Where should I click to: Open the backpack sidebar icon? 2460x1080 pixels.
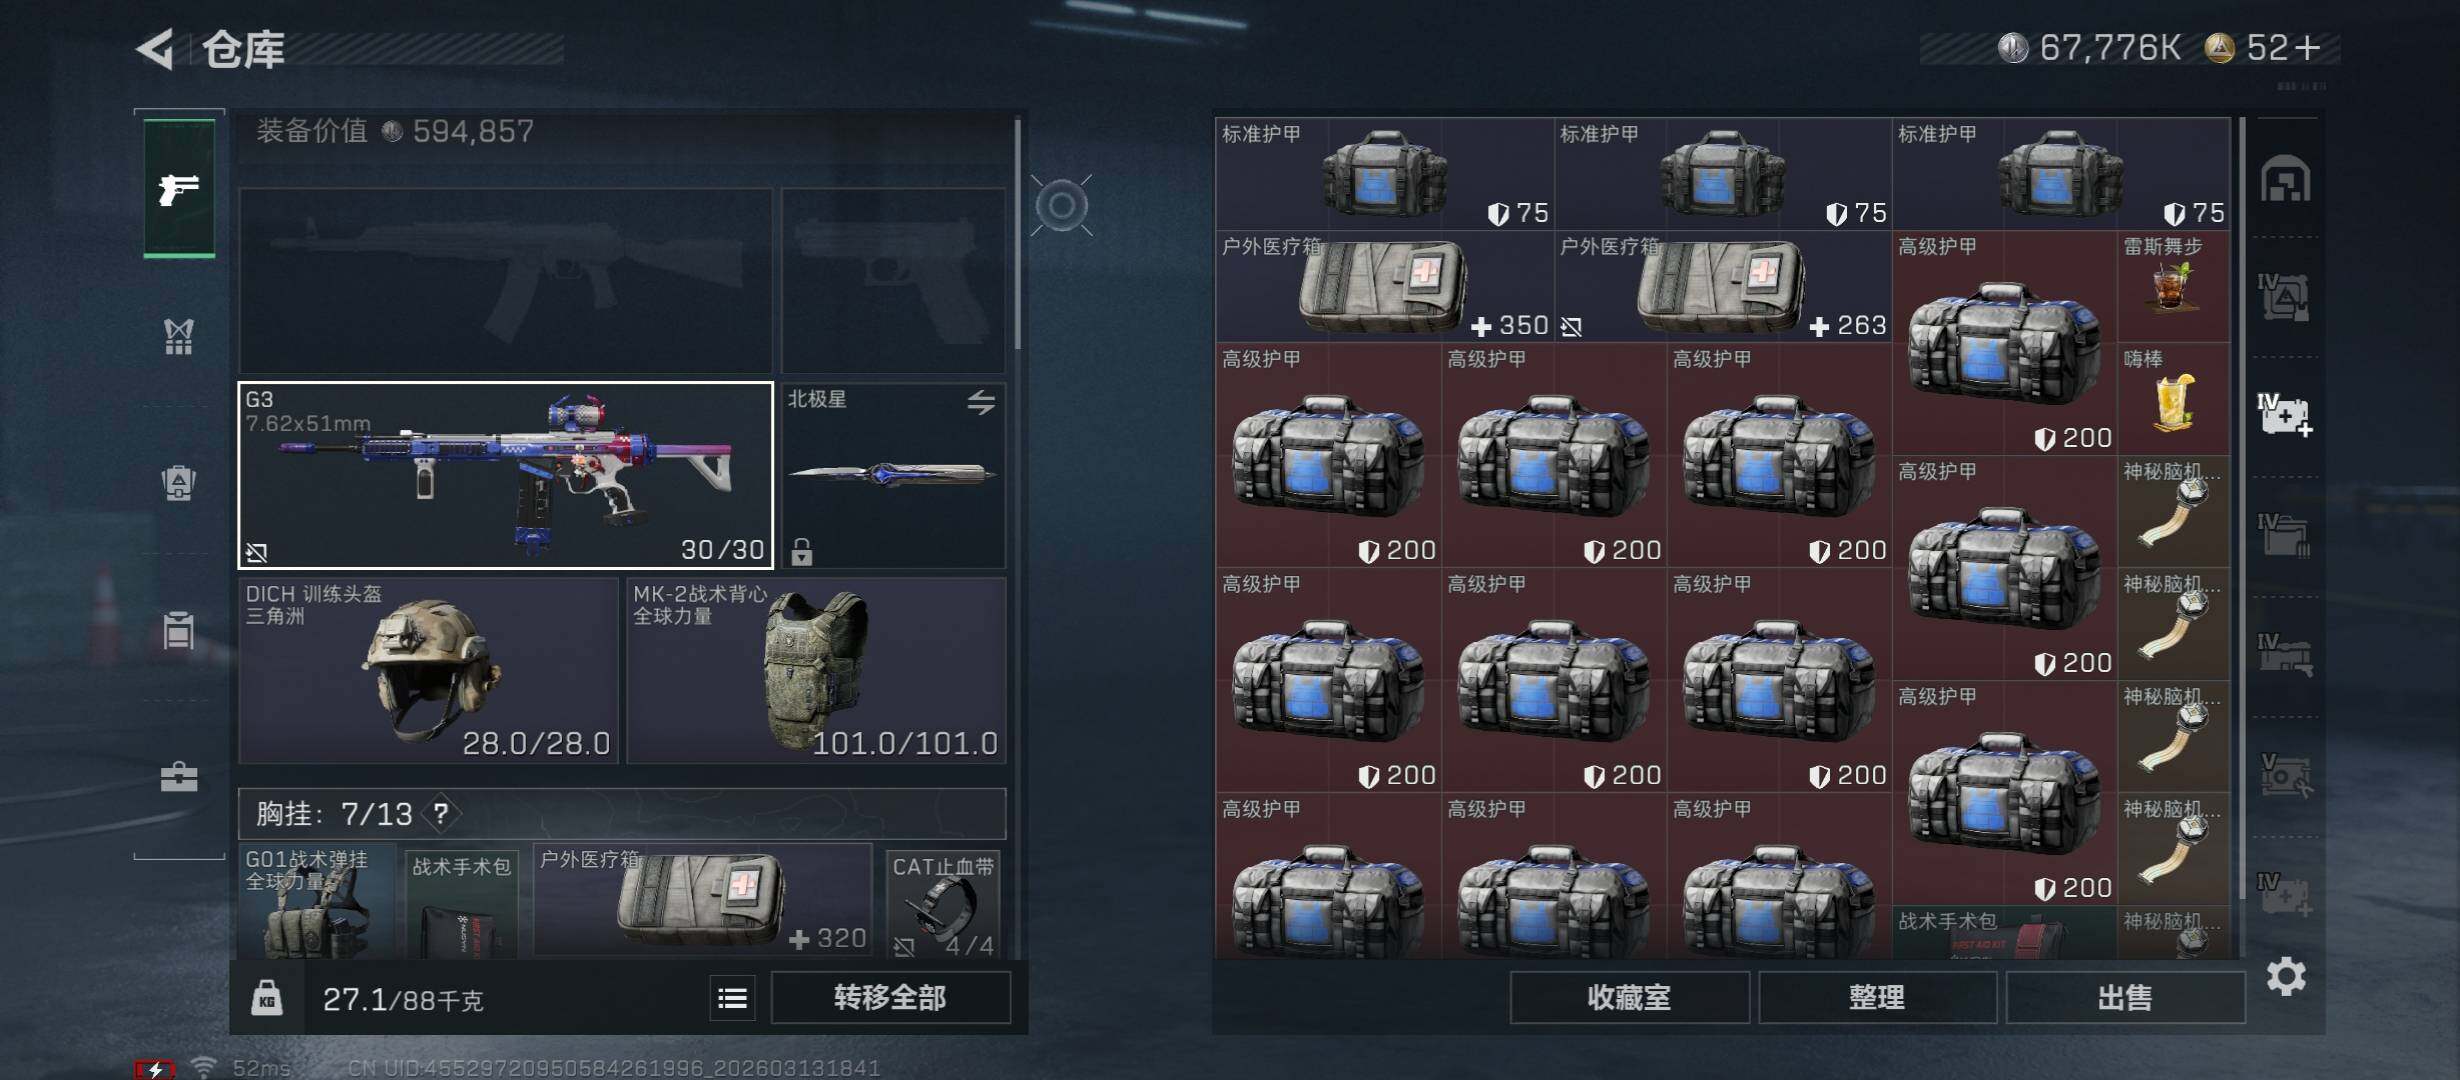[179, 483]
